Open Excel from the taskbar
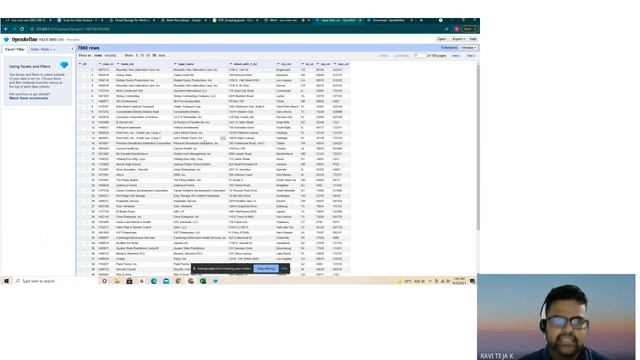 pos(203,281)
